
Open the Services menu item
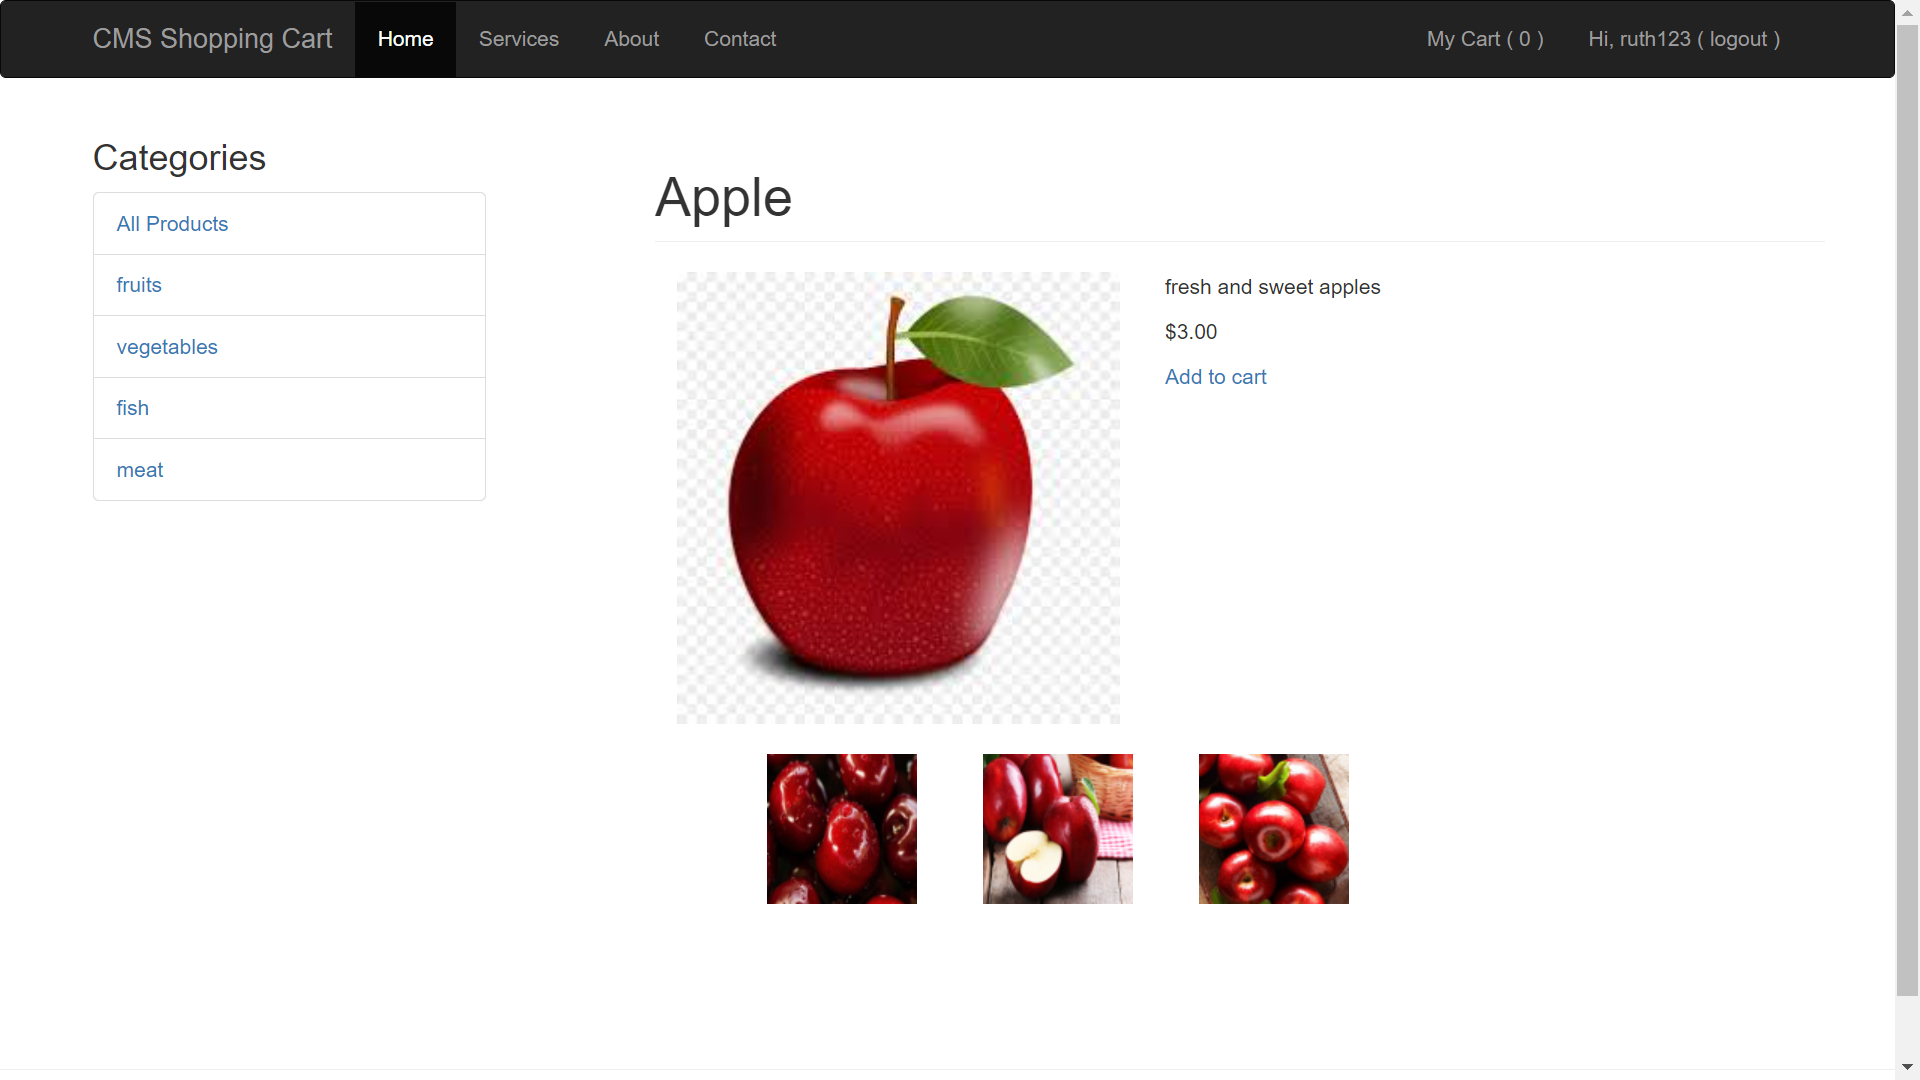518,39
